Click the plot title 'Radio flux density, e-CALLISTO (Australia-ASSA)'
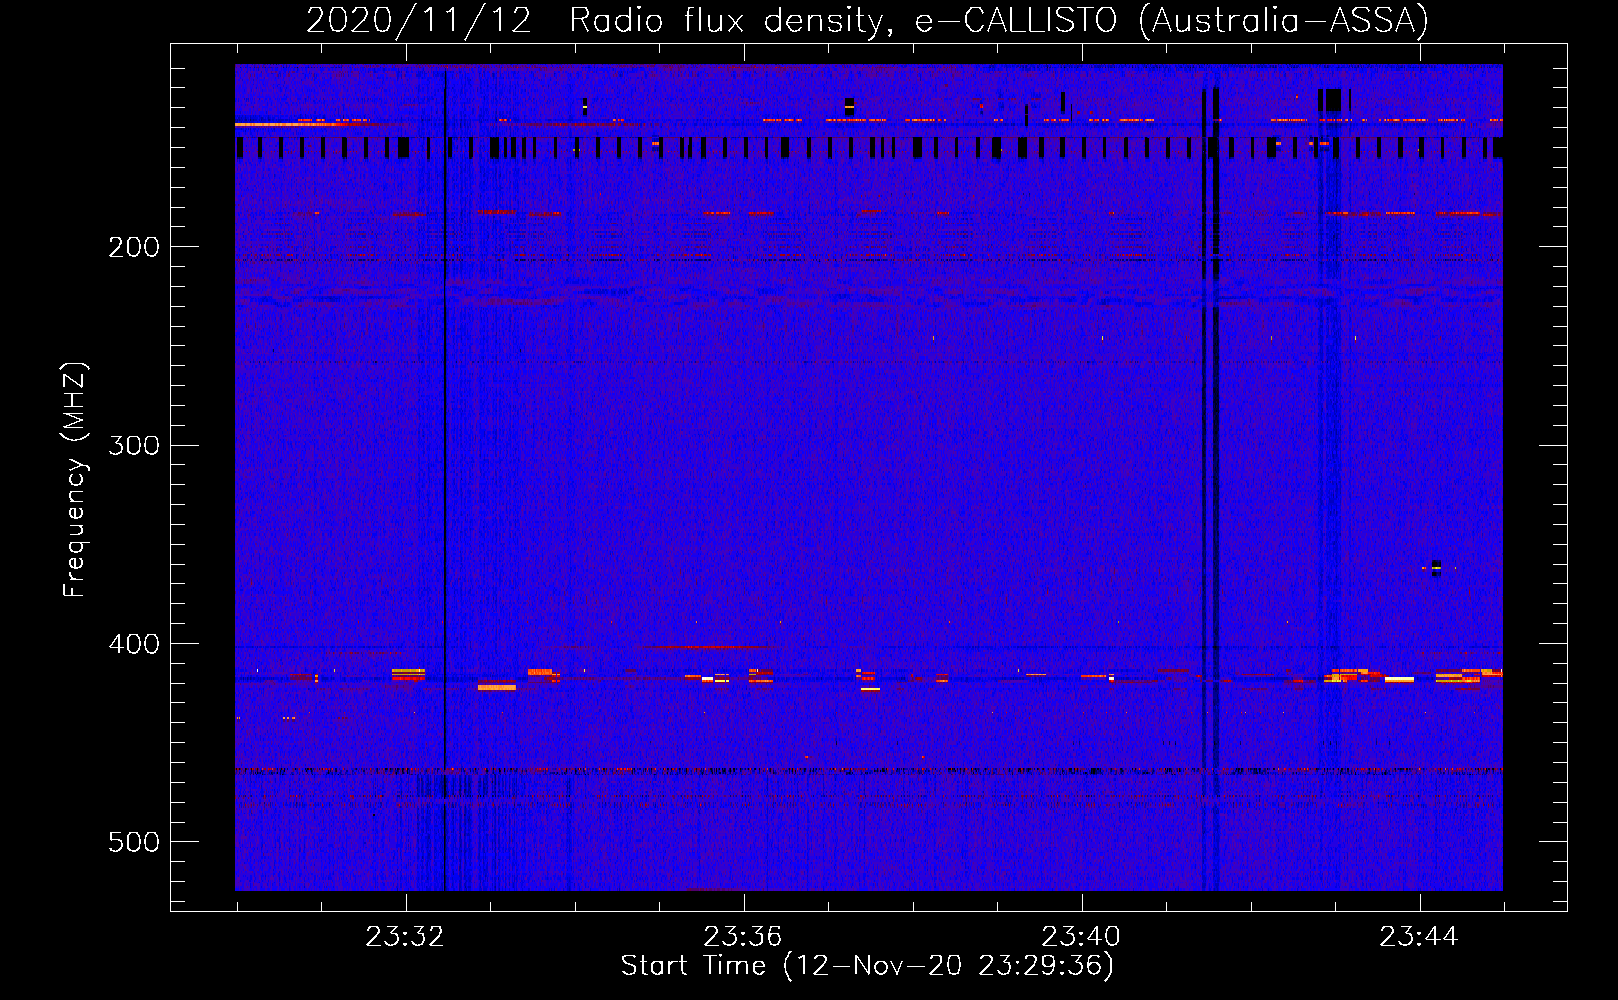The image size is (1618, 1000). (x=999, y=20)
